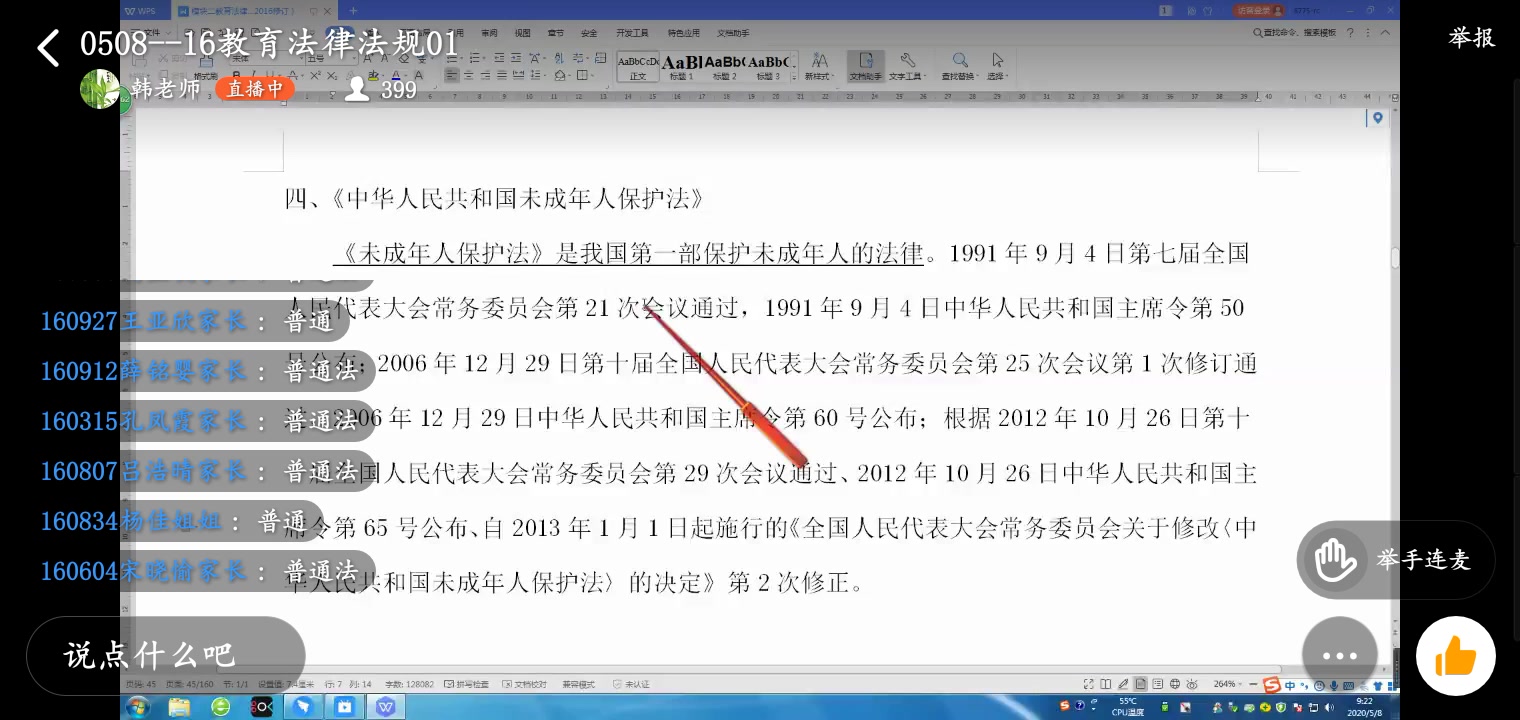This screenshot has height=720, width=1520.
Task: Click the WPS home tab
Action: point(145,11)
